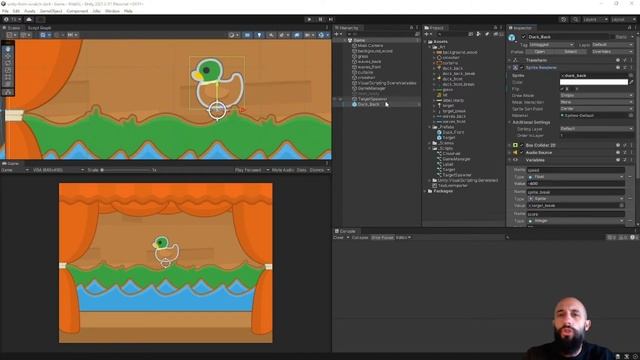Toggle Console Collapse button
The image size is (640, 360).
coord(360,238)
